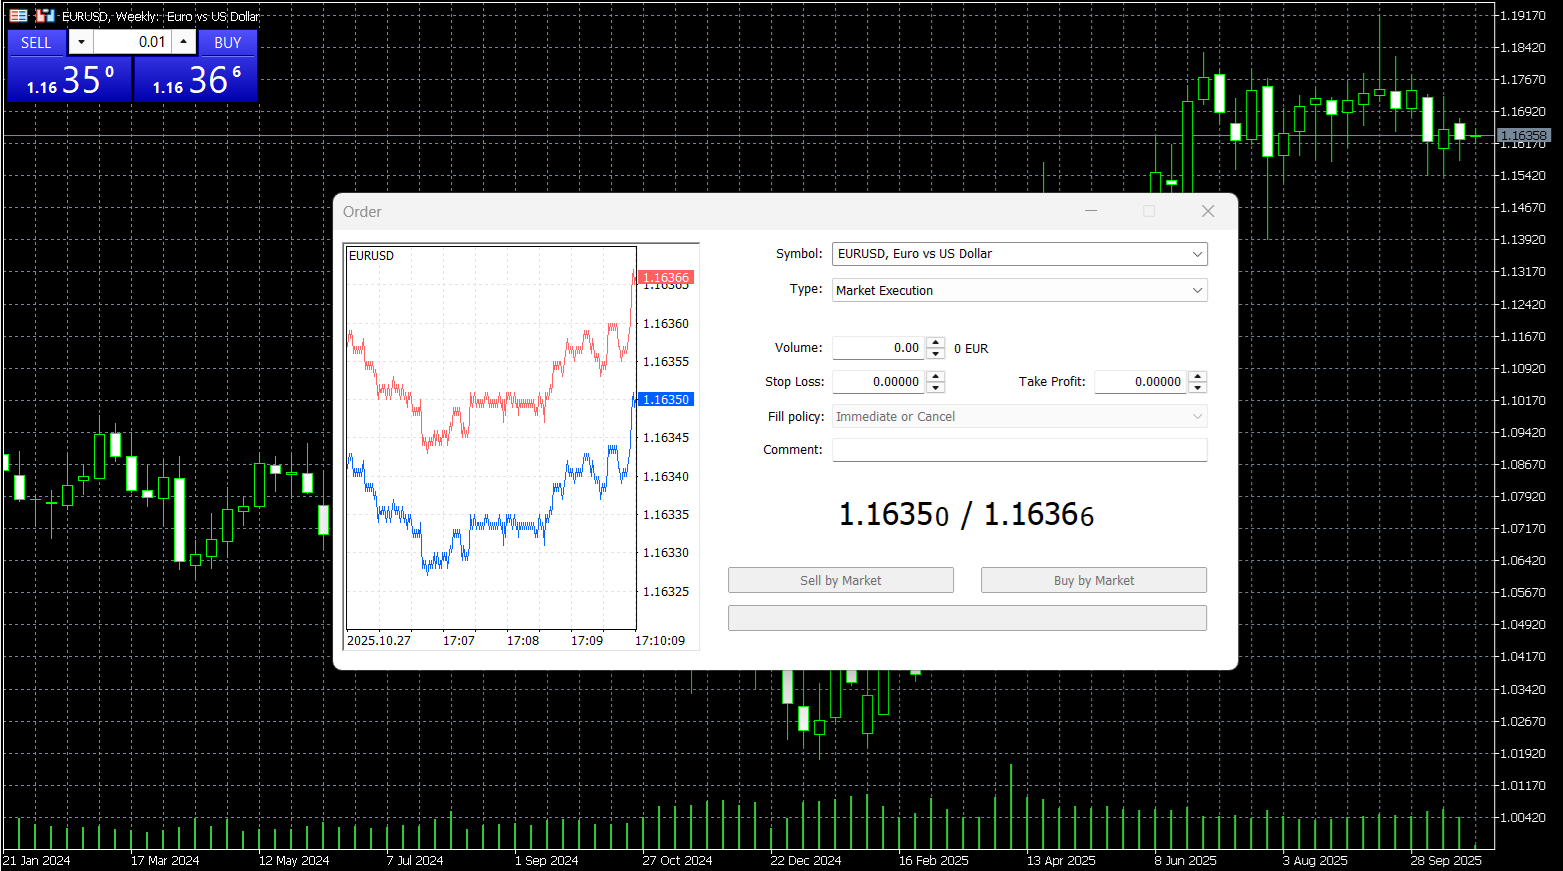The height and width of the screenshot is (871, 1563).
Task: Open the Symbol dropdown showing EURUSD
Action: [x=1019, y=254]
